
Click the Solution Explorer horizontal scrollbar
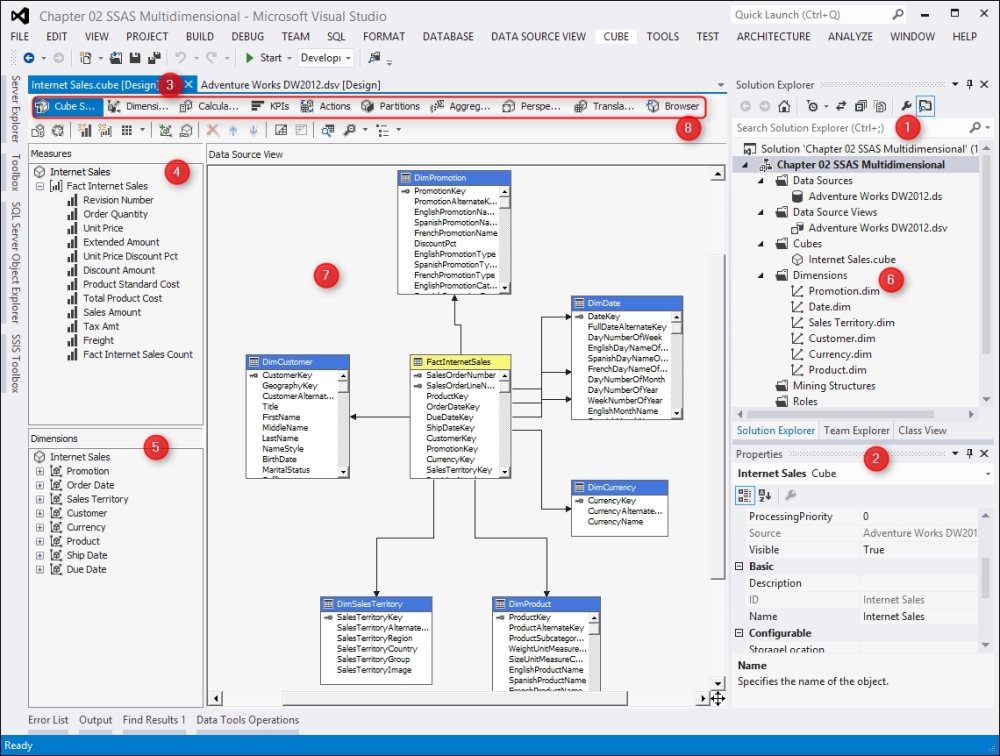[855, 414]
